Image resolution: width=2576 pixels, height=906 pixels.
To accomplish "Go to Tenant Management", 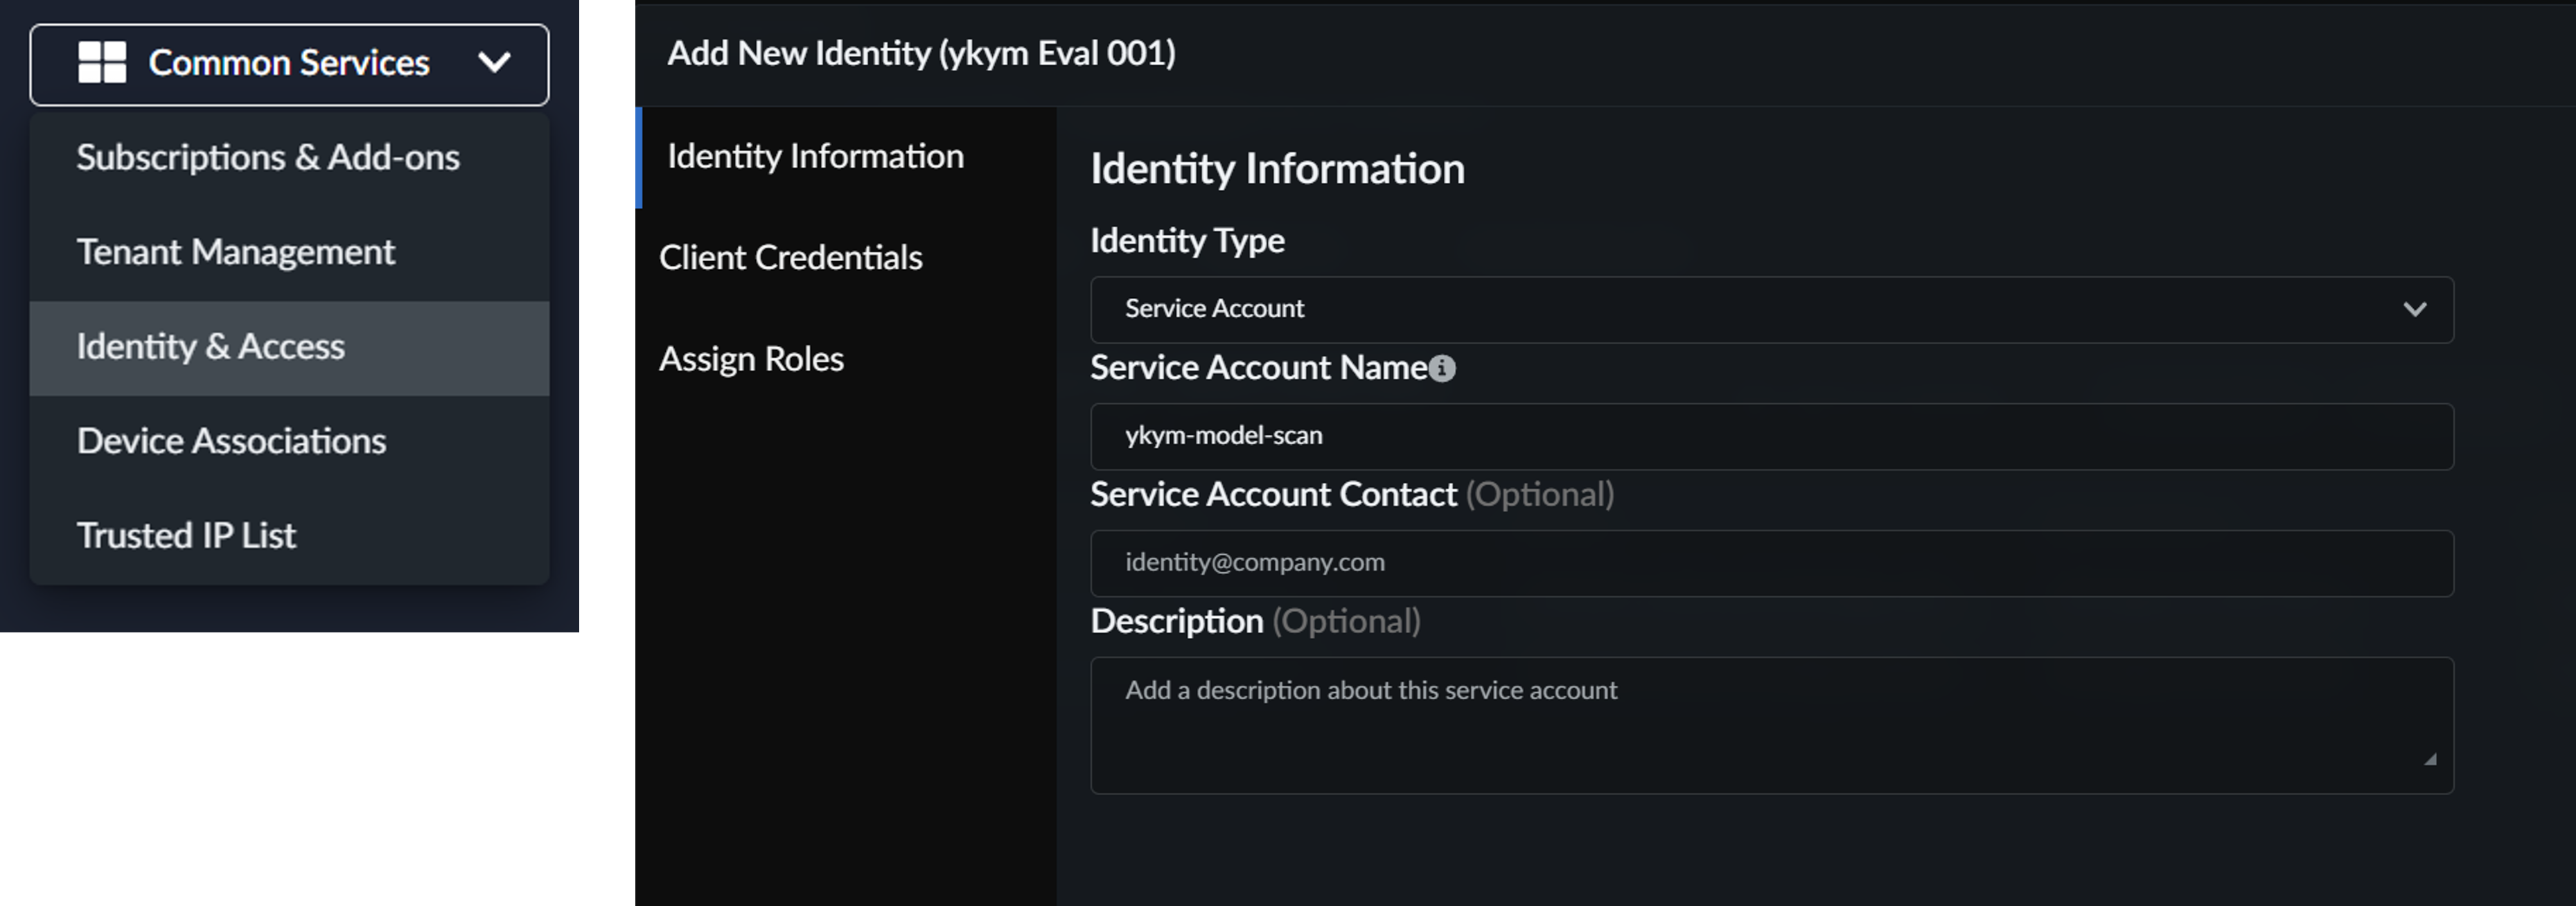I will coord(236,252).
